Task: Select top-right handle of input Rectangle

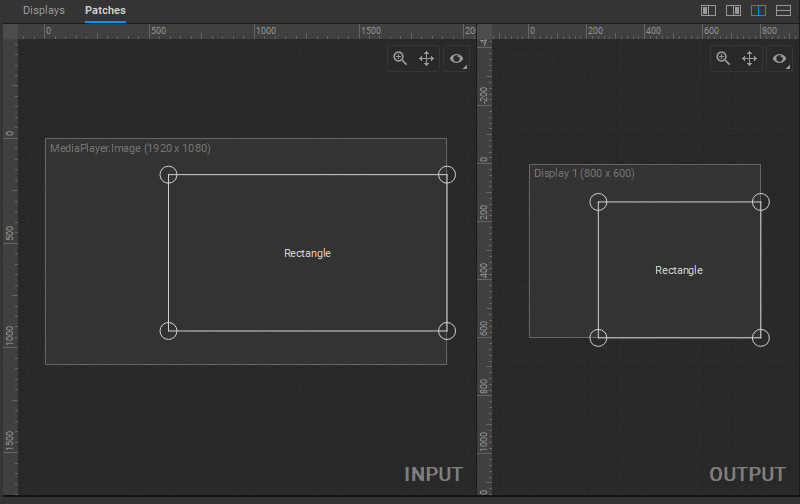Action: click(x=447, y=174)
